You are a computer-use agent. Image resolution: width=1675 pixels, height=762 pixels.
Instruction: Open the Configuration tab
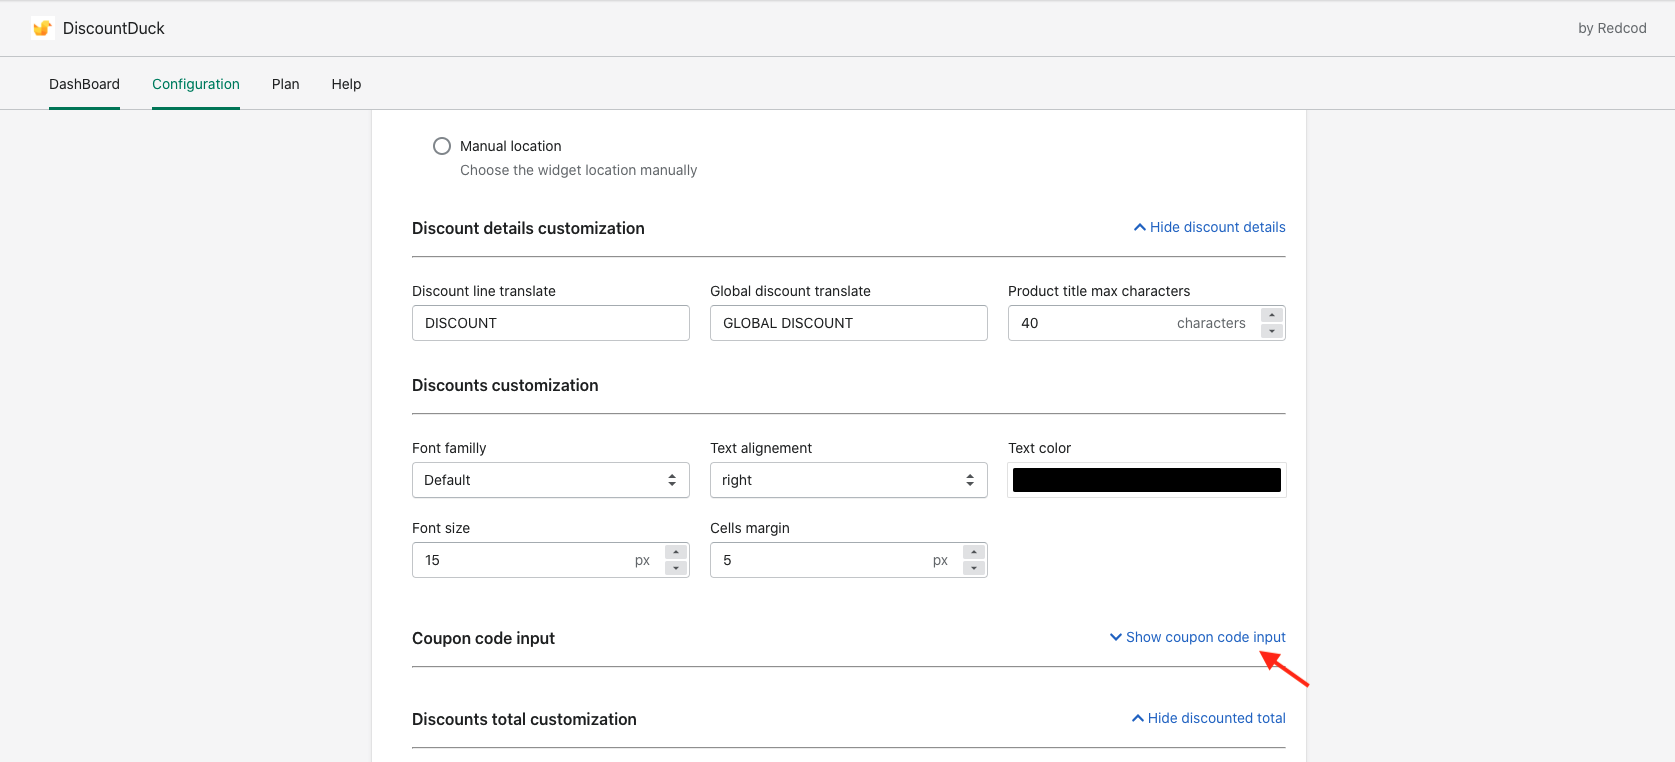196,84
